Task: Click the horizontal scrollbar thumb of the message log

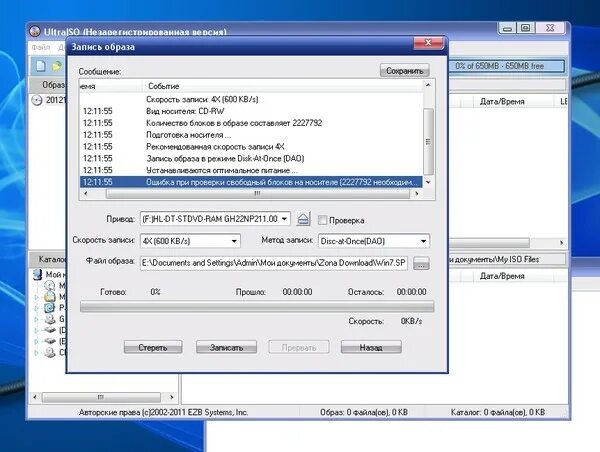Action: [x=258, y=194]
